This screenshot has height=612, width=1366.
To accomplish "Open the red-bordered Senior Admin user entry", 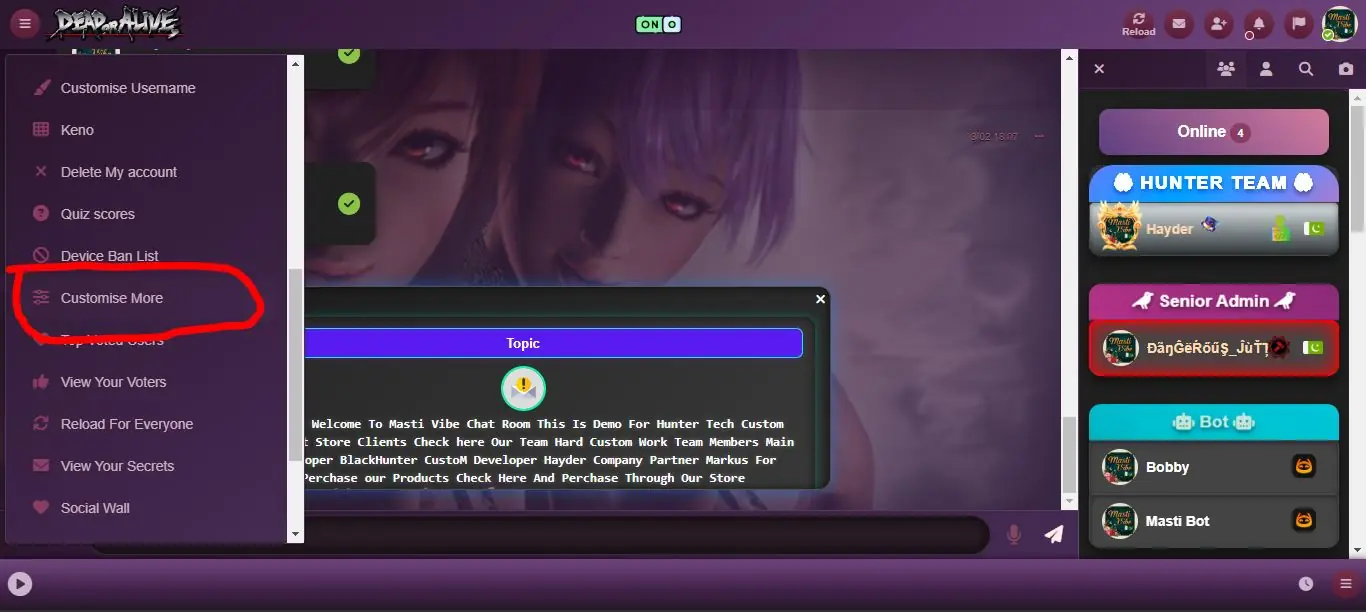I will [x=1214, y=348].
